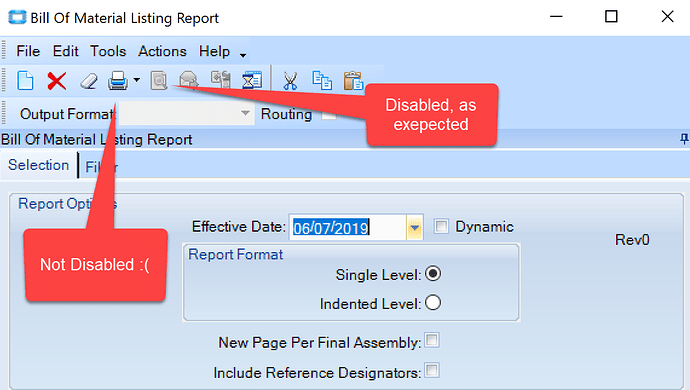Viewport: 690px width, 390px height.
Task: Maximize the Bill Of Material window
Action: (611, 17)
